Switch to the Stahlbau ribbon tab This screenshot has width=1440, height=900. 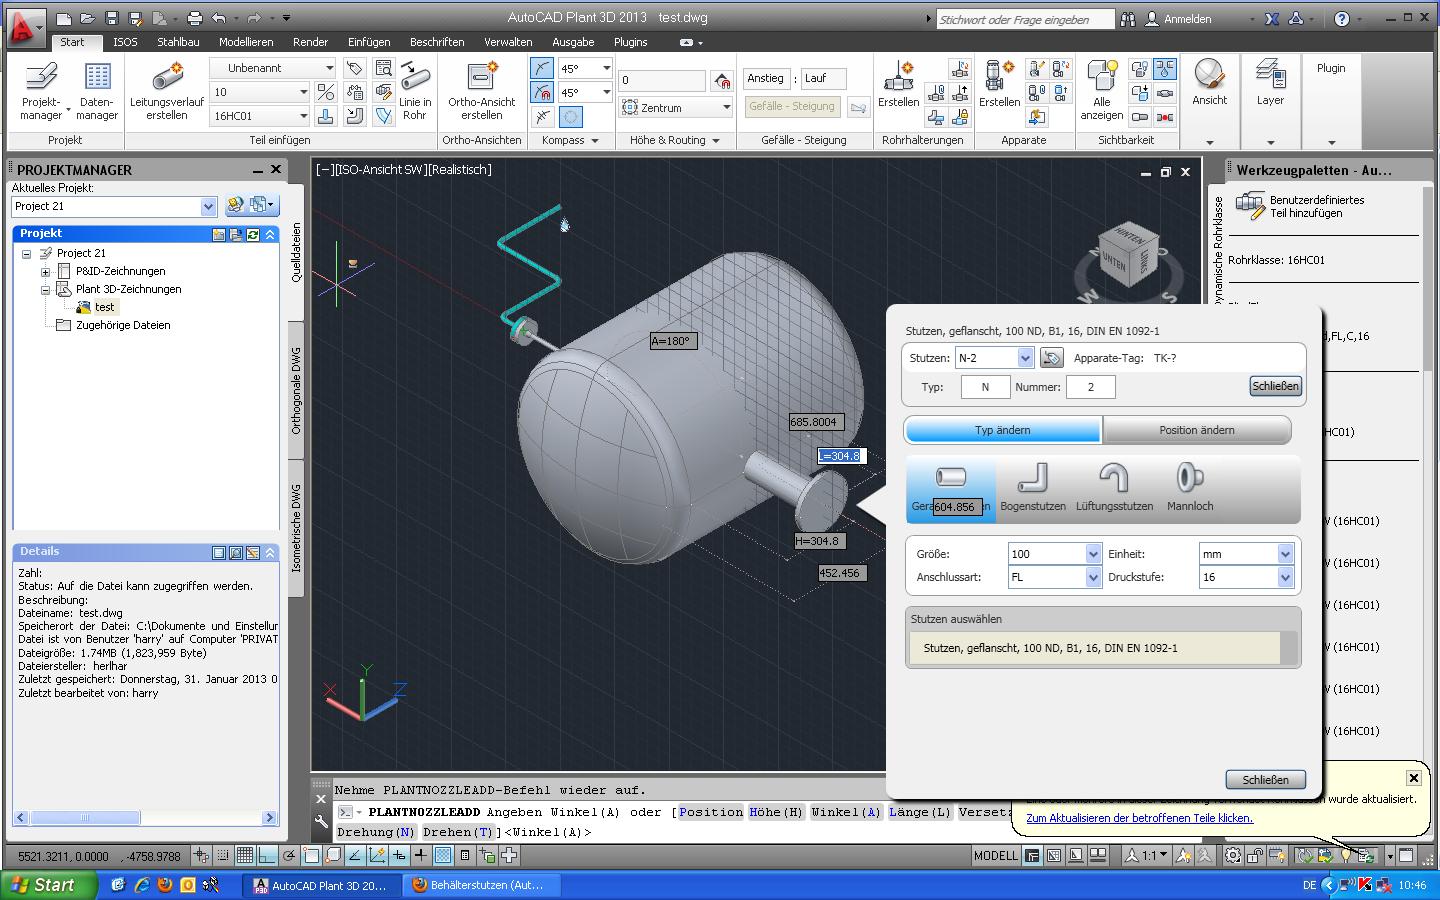coord(178,42)
